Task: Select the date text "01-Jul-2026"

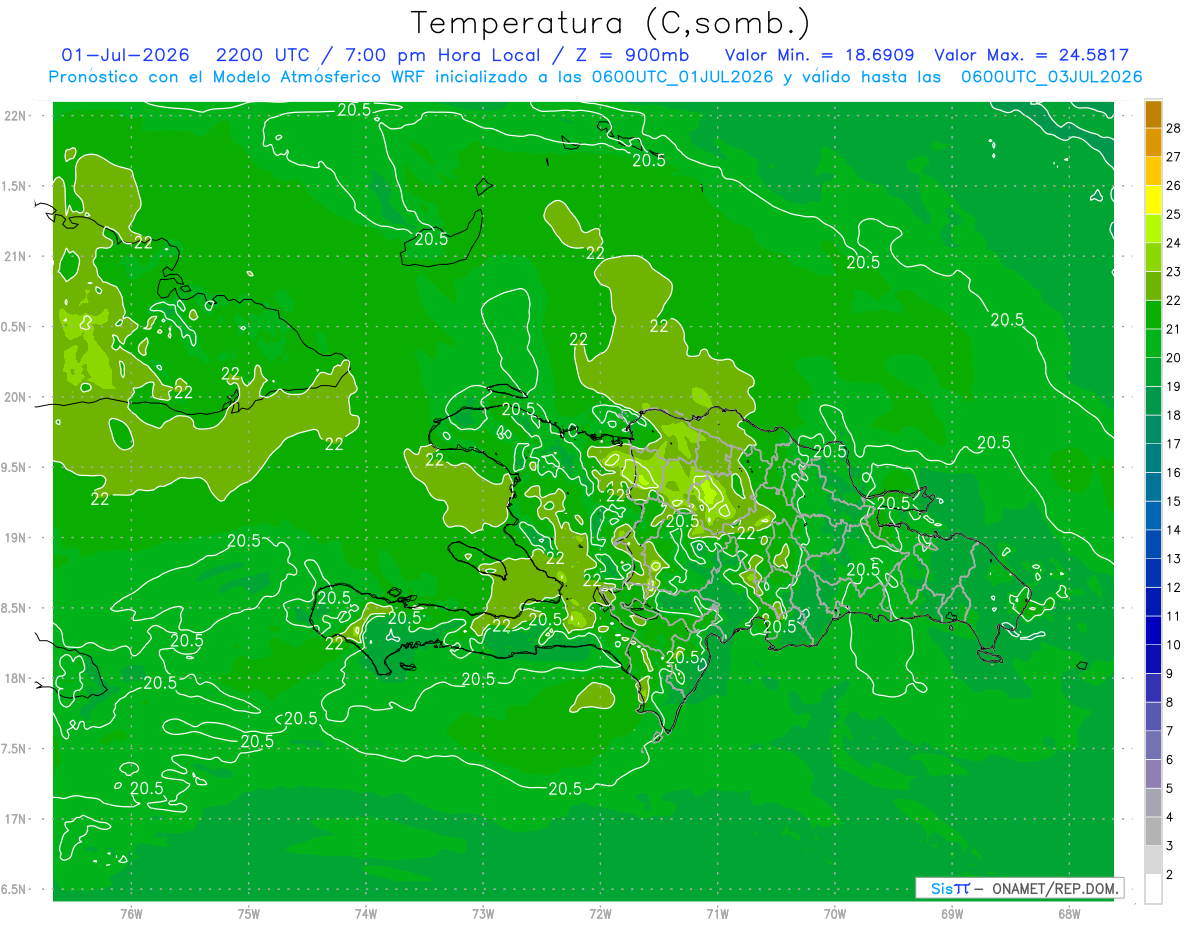Action: coord(126,55)
